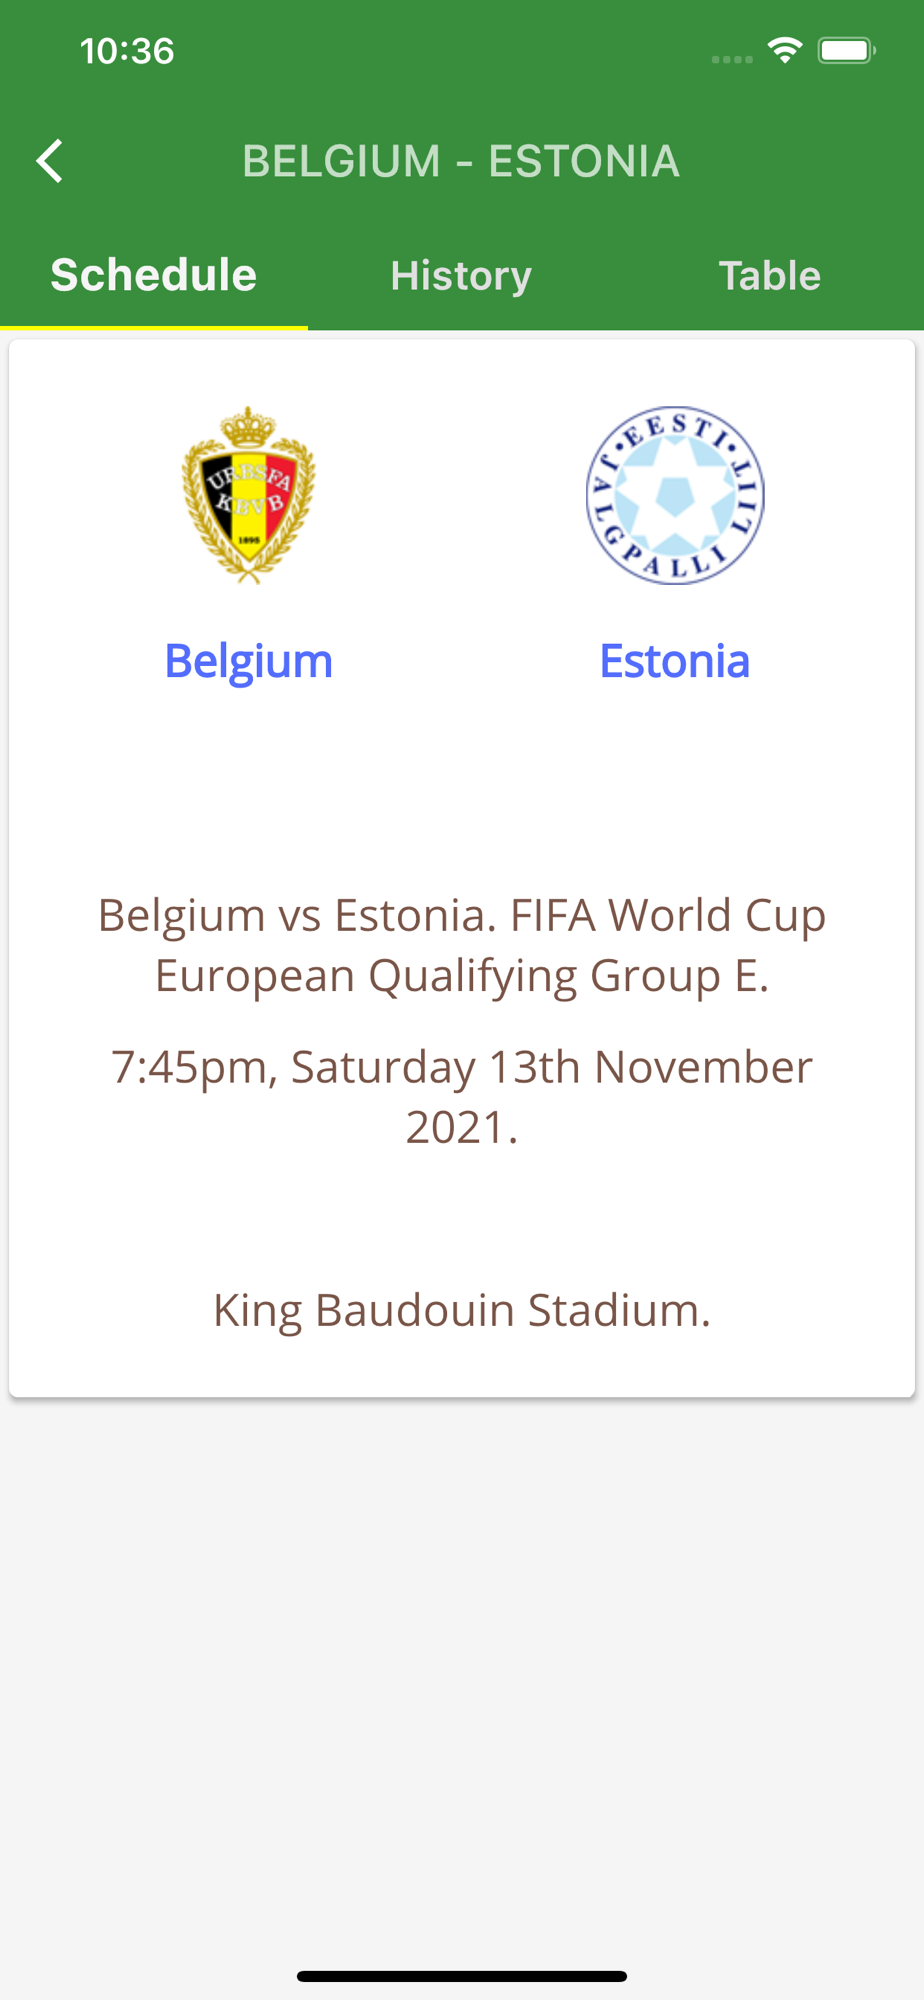
Task: Tap the 10:36 status bar clock
Action: pos(127,51)
